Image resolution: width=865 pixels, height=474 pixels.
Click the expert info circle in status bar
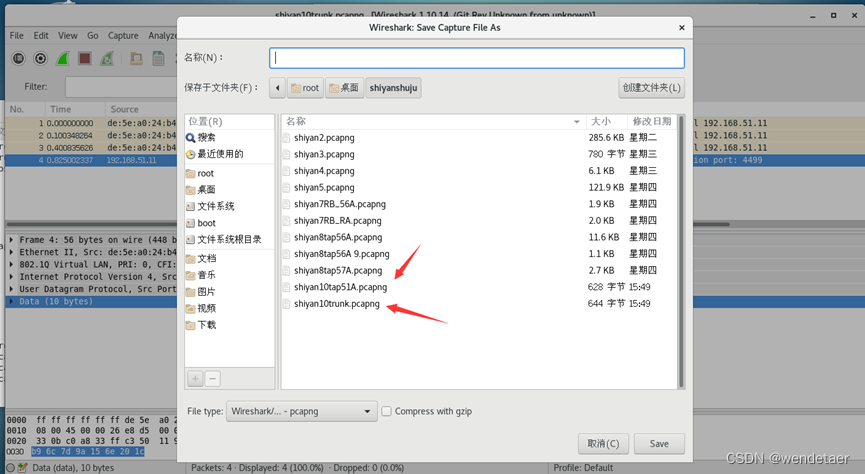(x=10, y=468)
